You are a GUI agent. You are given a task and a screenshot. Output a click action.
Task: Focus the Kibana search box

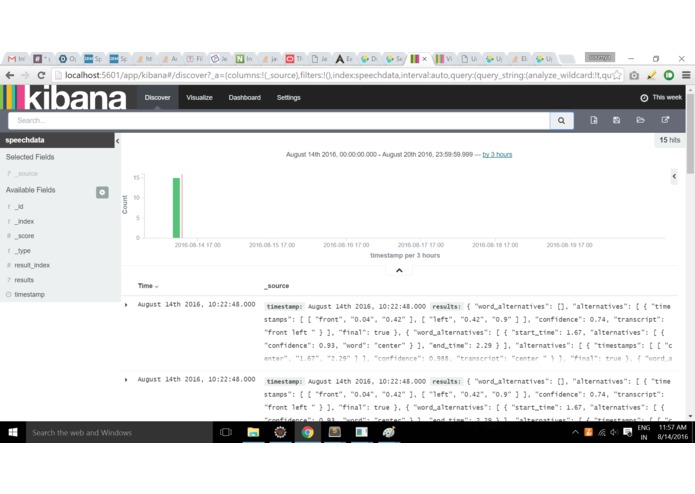point(279,121)
